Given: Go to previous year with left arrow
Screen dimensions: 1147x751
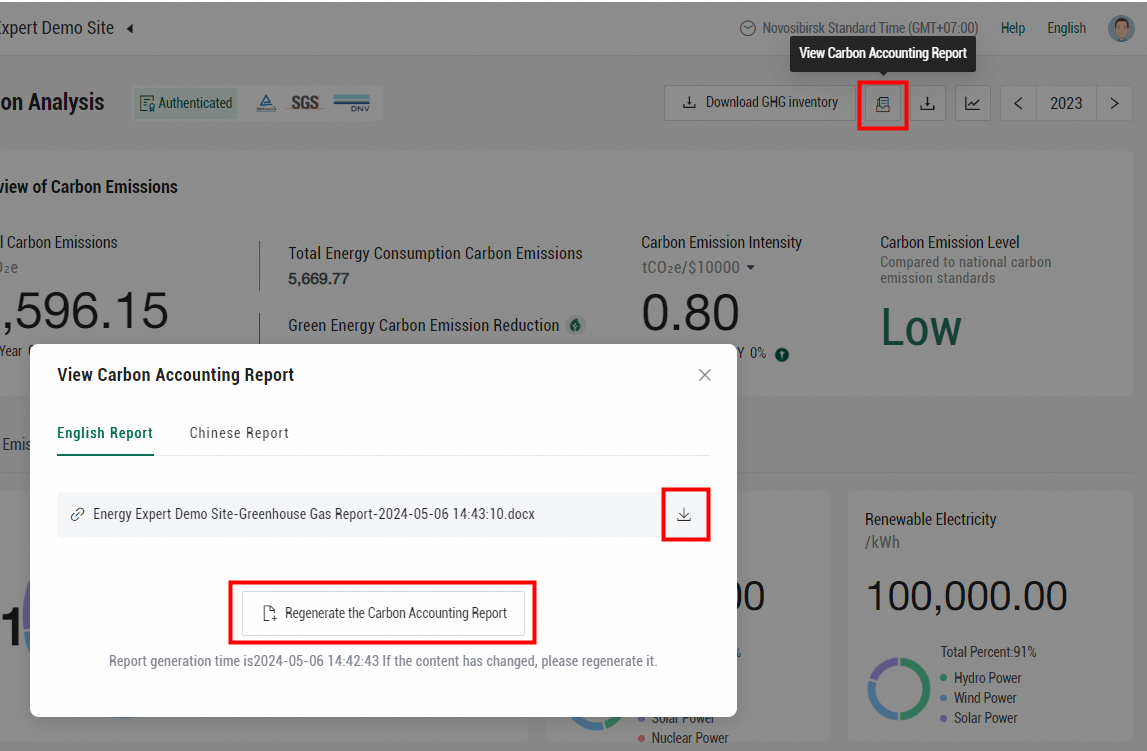Looking at the screenshot, I should tap(1018, 104).
